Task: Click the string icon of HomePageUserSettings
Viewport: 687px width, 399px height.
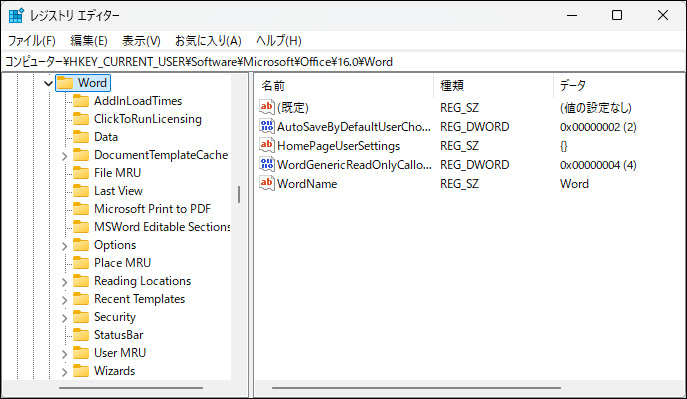Action: coord(267,145)
